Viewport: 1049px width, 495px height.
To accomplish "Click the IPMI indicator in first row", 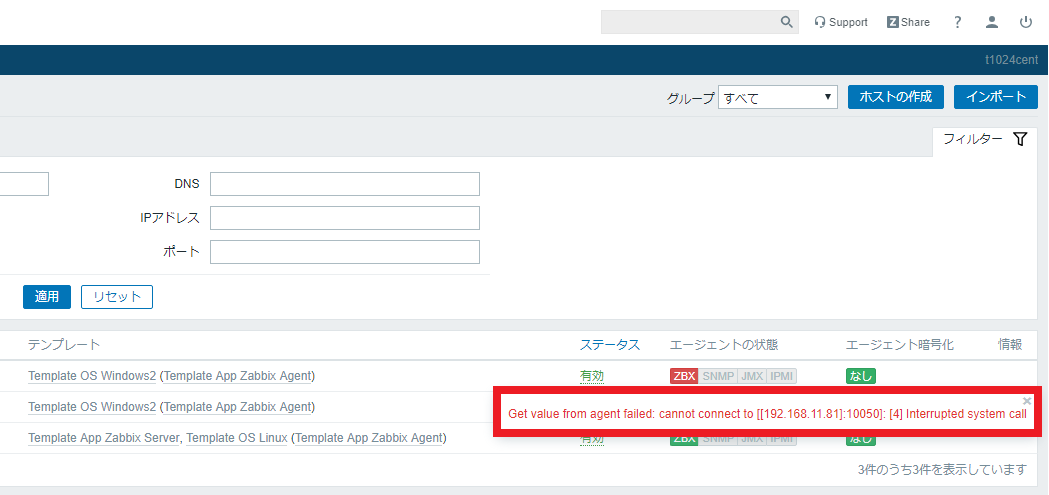I will point(781,376).
